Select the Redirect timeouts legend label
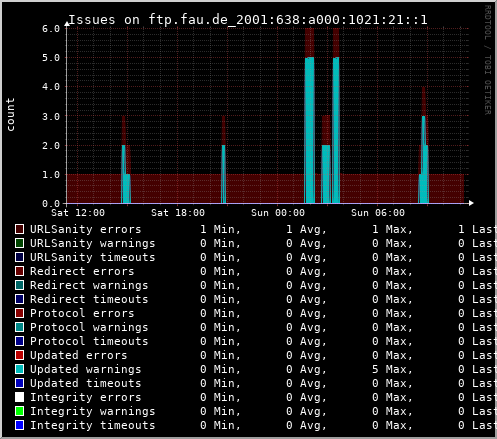Viewport: 497px width, 439px height. coord(89,299)
